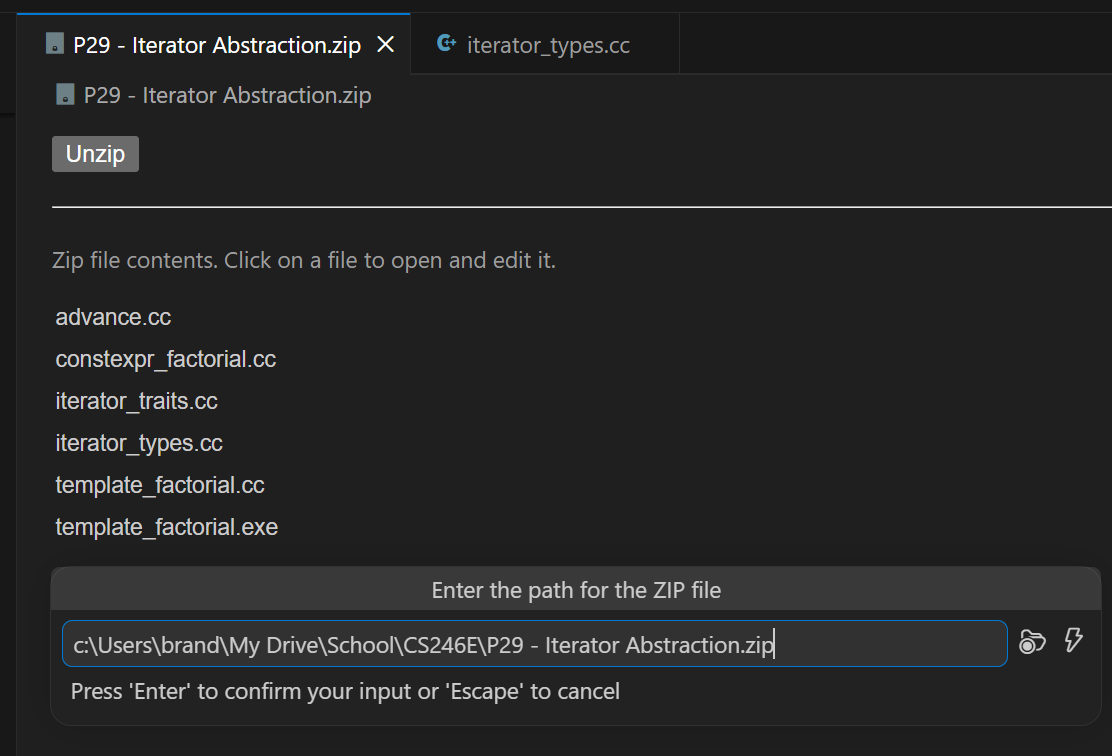Open template_factorial.cc from the list
This screenshot has width=1112, height=756.
pos(160,485)
